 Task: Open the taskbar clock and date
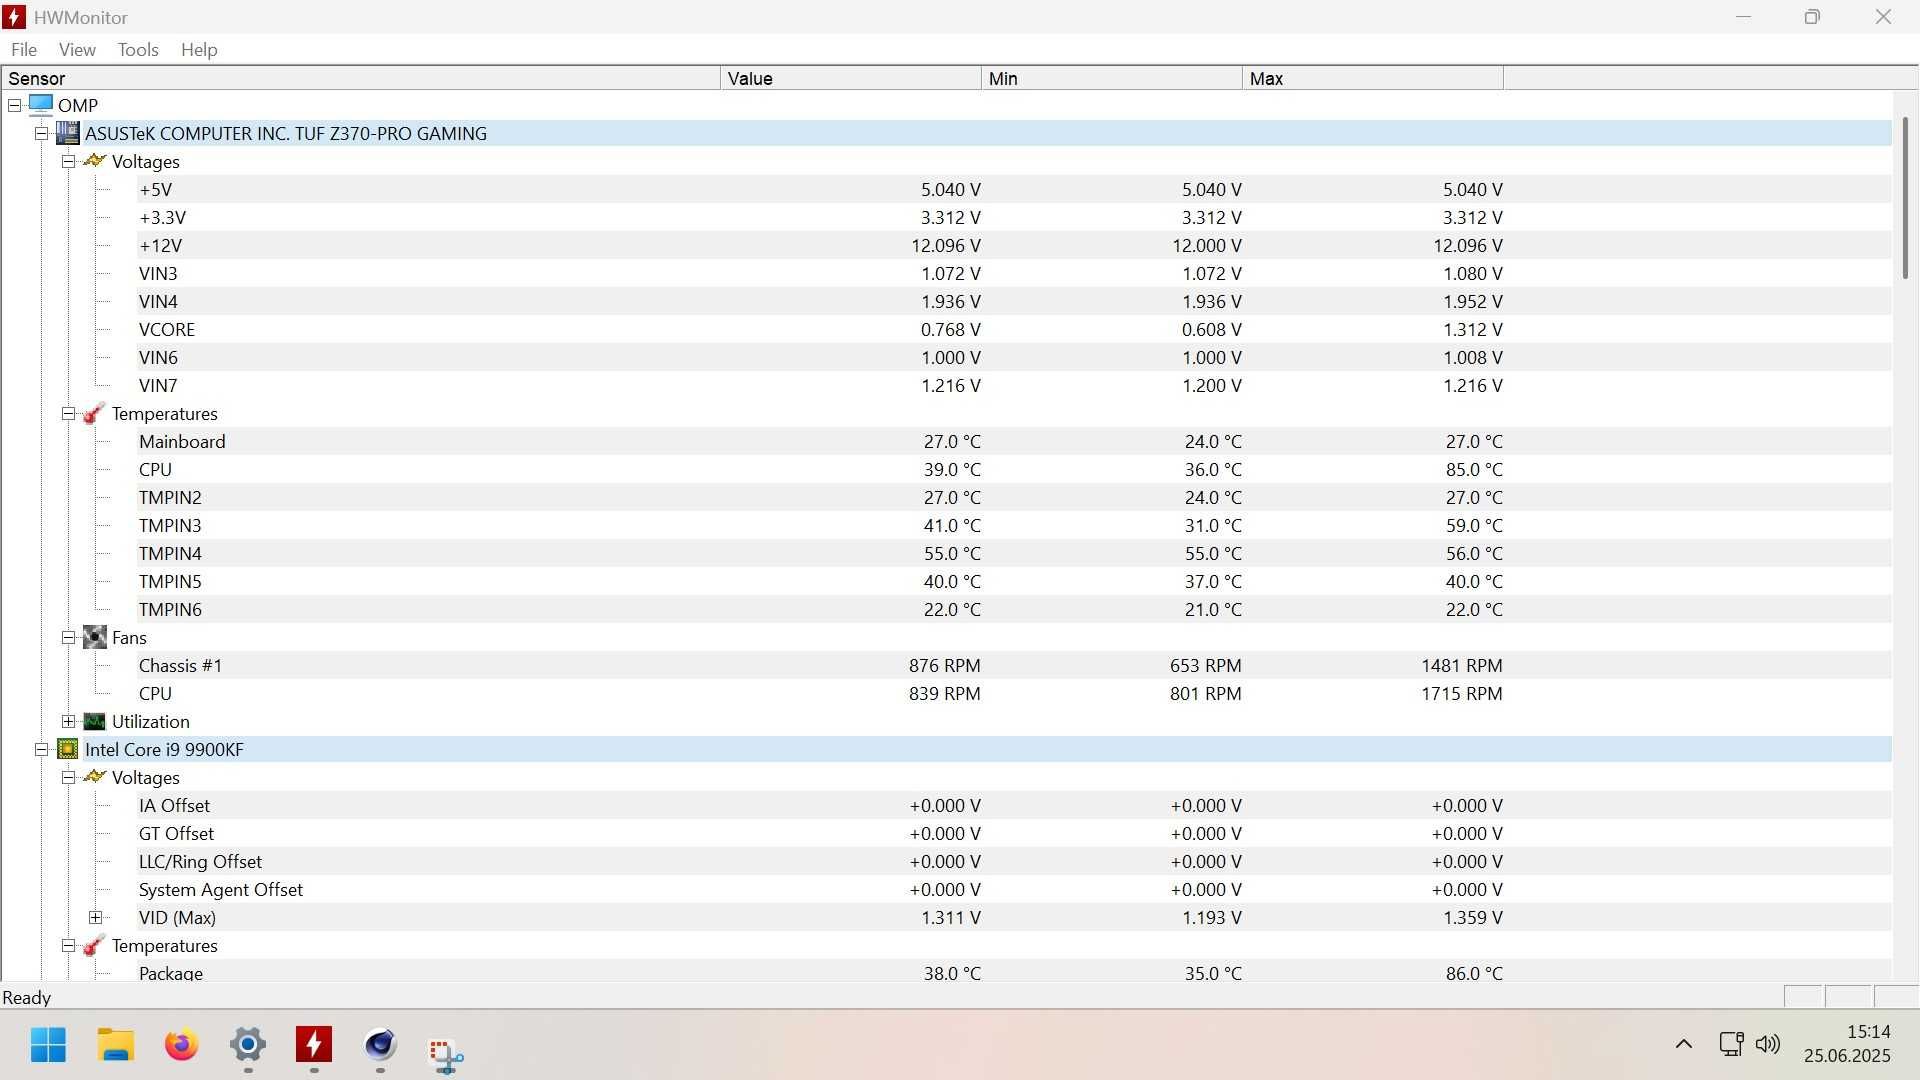click(x=1847, y=1044)
